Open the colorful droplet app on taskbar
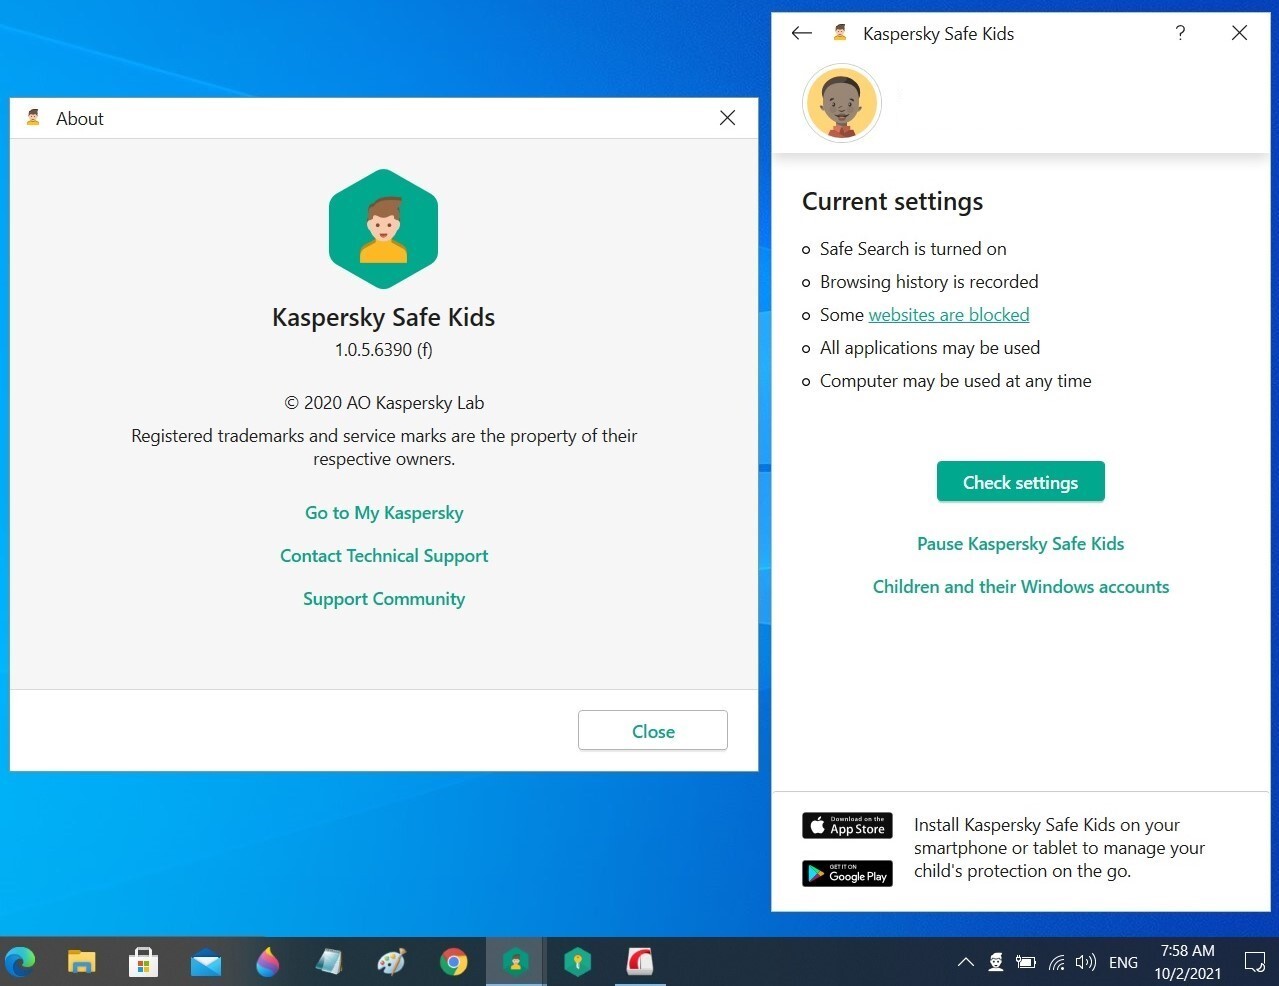The width and height of the screenshot is (1279, 986). point(268,962)
